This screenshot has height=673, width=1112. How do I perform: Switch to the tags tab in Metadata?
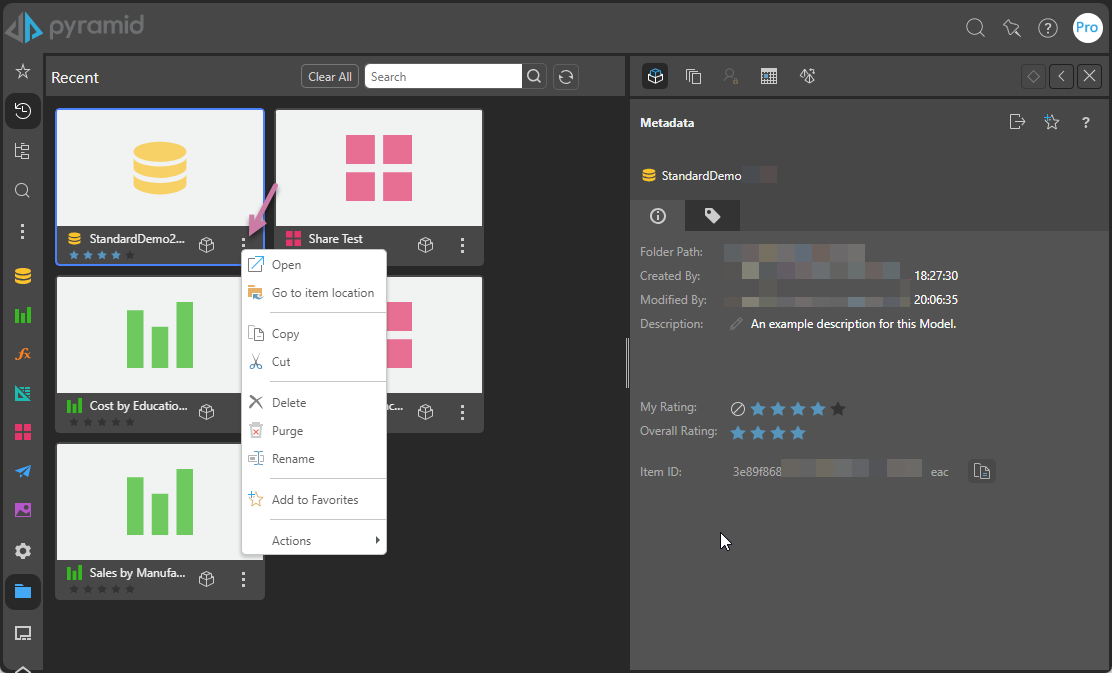(x=712, y=215)
